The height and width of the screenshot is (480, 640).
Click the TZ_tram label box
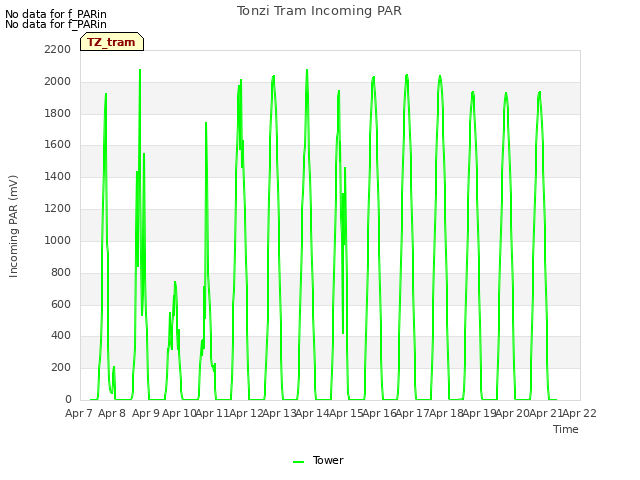coord(112,42)
